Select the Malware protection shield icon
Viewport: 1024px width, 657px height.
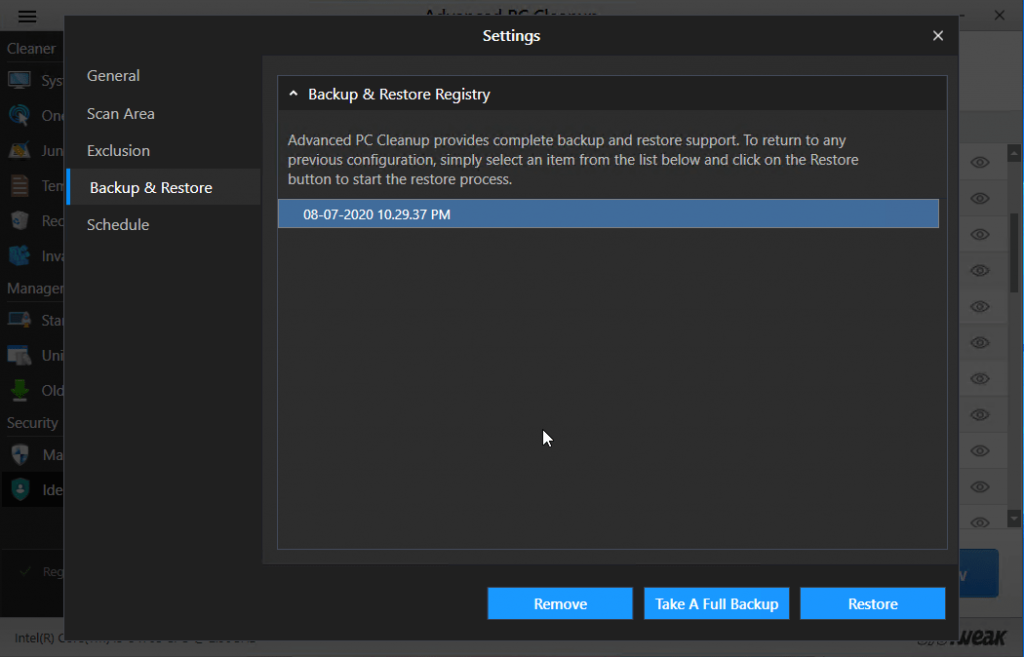20,455
